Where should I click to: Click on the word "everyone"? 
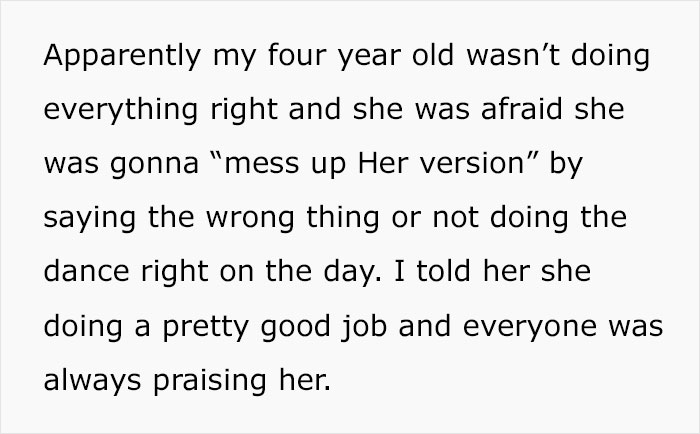tap(530, 327)
